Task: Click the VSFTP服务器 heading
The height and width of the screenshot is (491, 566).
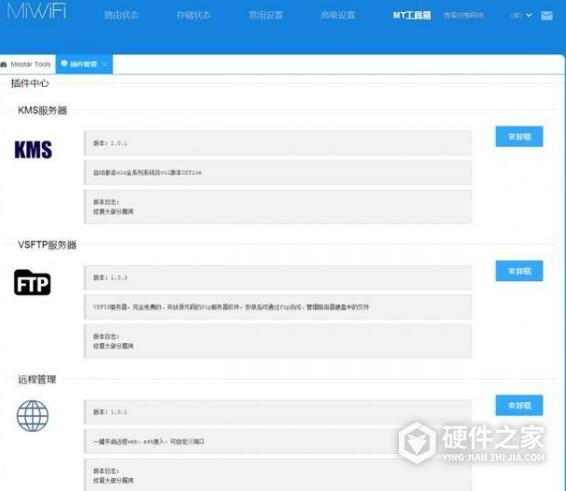Action: point(47,245)
